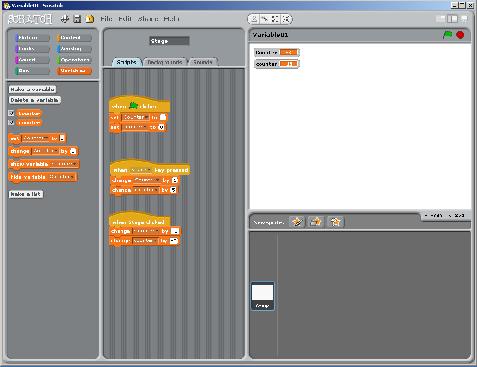This screenshot has height=367, width=477.
Task: Open the File menu
Action: pos(106,19)
